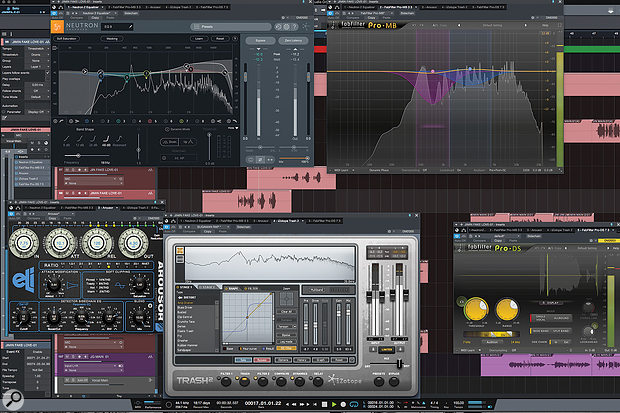Open the Group None dropdown in the inspector
620x413 pixels.
click(x=38, y=61)
